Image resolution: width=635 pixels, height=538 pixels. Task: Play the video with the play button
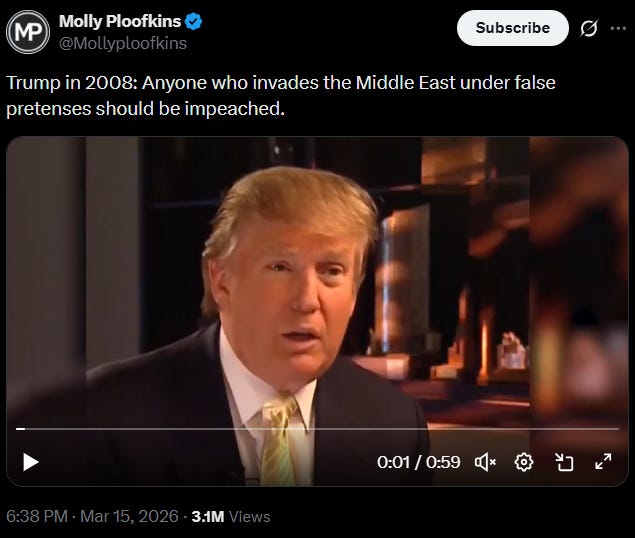coord(30,462)
